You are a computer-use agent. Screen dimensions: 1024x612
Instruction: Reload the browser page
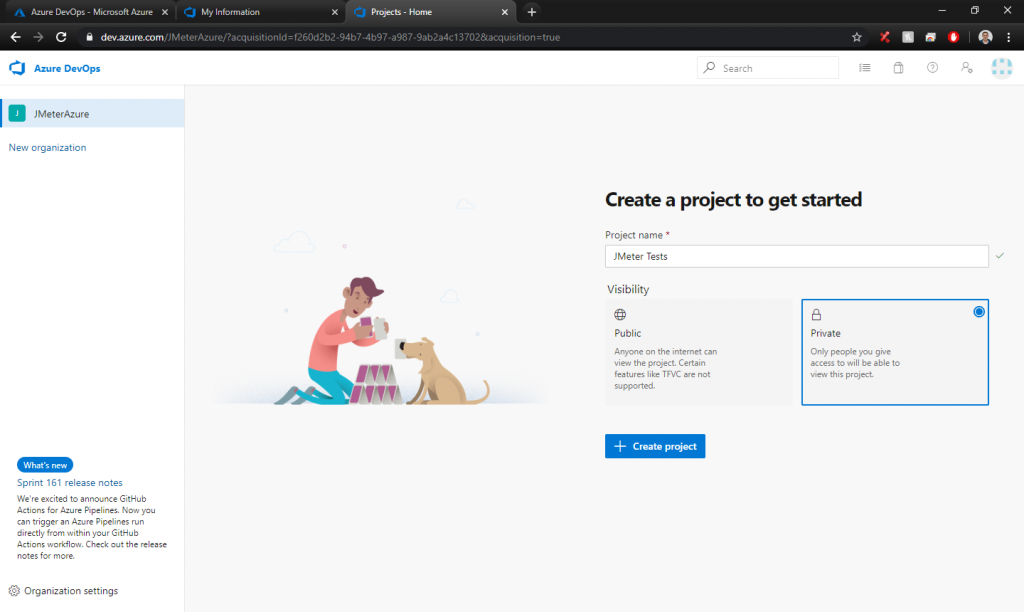(x=61, y=37)
